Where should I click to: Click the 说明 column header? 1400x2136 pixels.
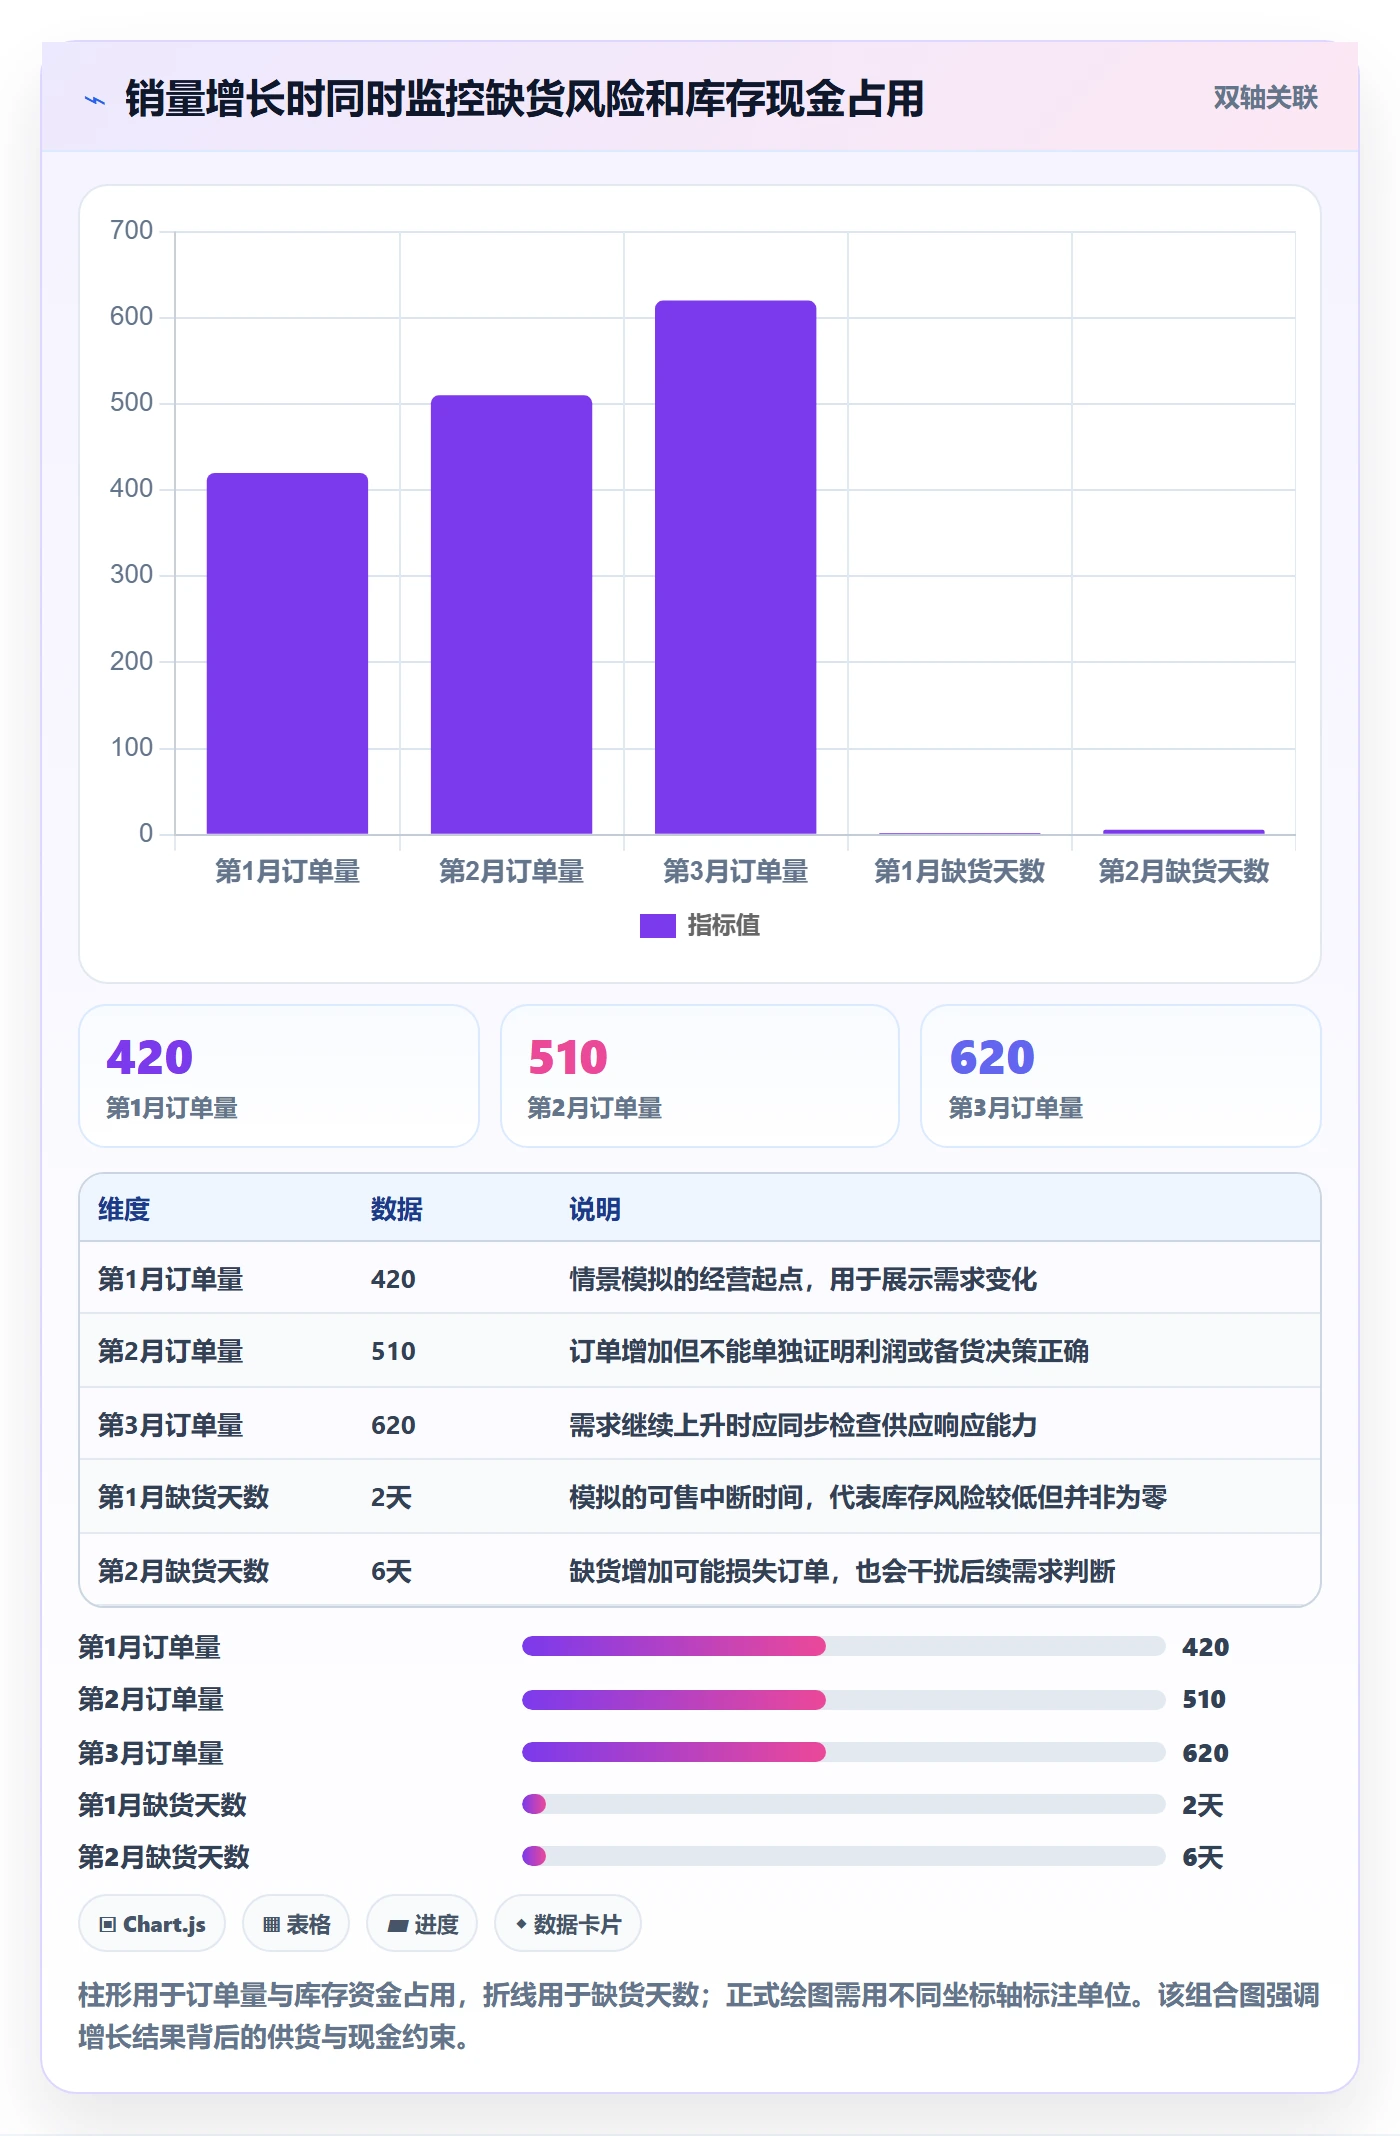point(595,1210)
